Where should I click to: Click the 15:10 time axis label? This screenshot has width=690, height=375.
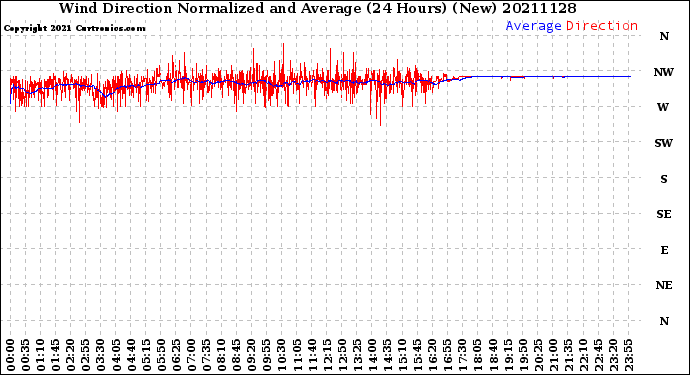402,356
